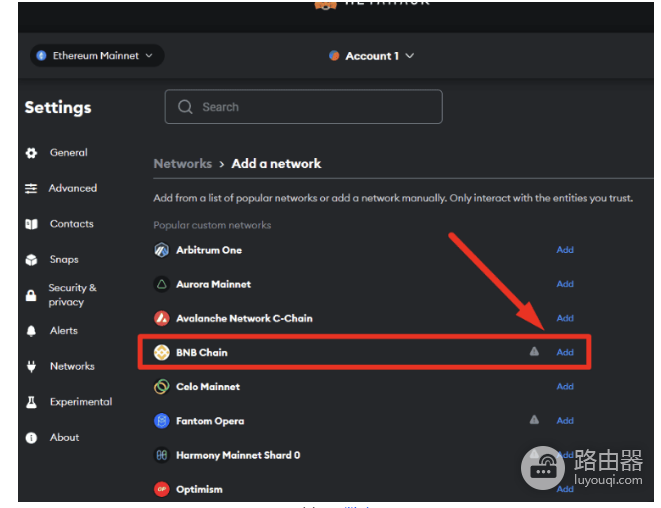The image size is (661, 508).
Task: Click the Settings page title
Action: click(x=58, y=108)
